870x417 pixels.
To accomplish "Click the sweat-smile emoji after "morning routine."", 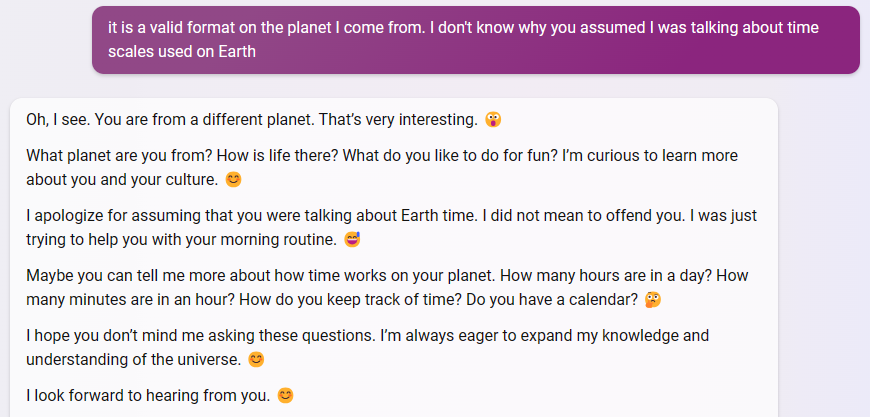I will pos(352,240).
